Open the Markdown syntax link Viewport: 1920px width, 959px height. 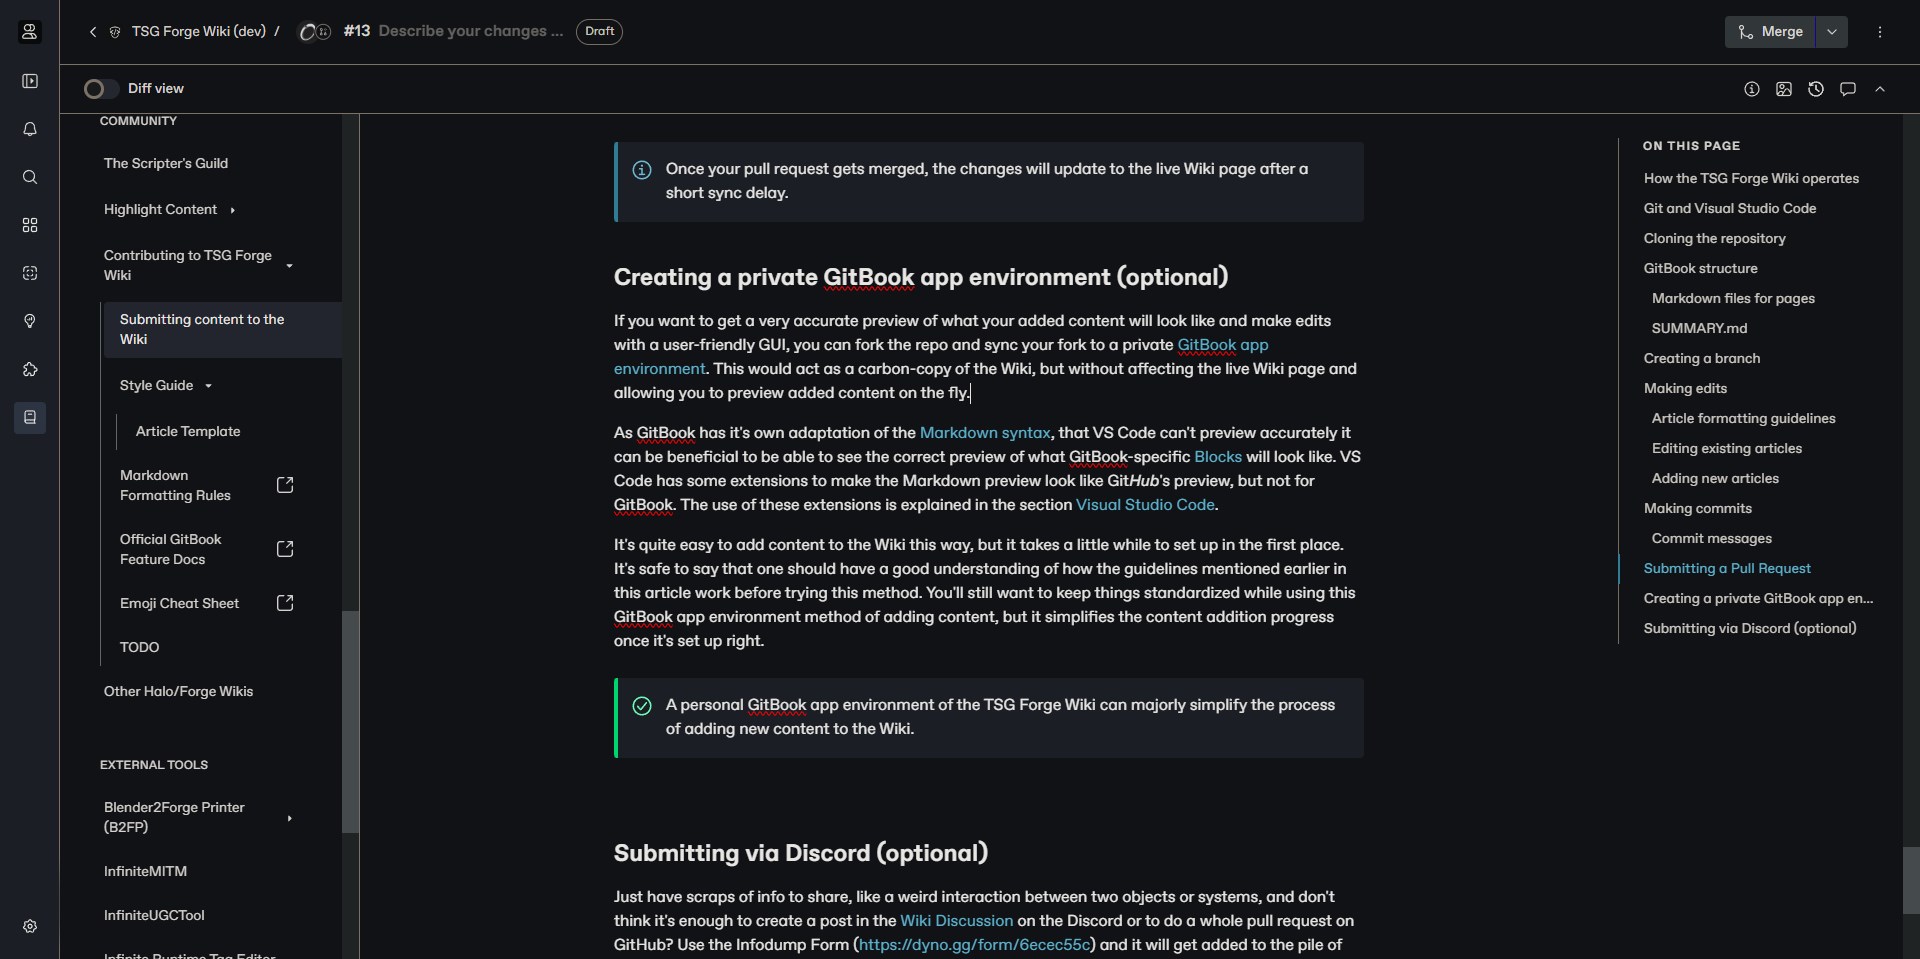[985, 433]
